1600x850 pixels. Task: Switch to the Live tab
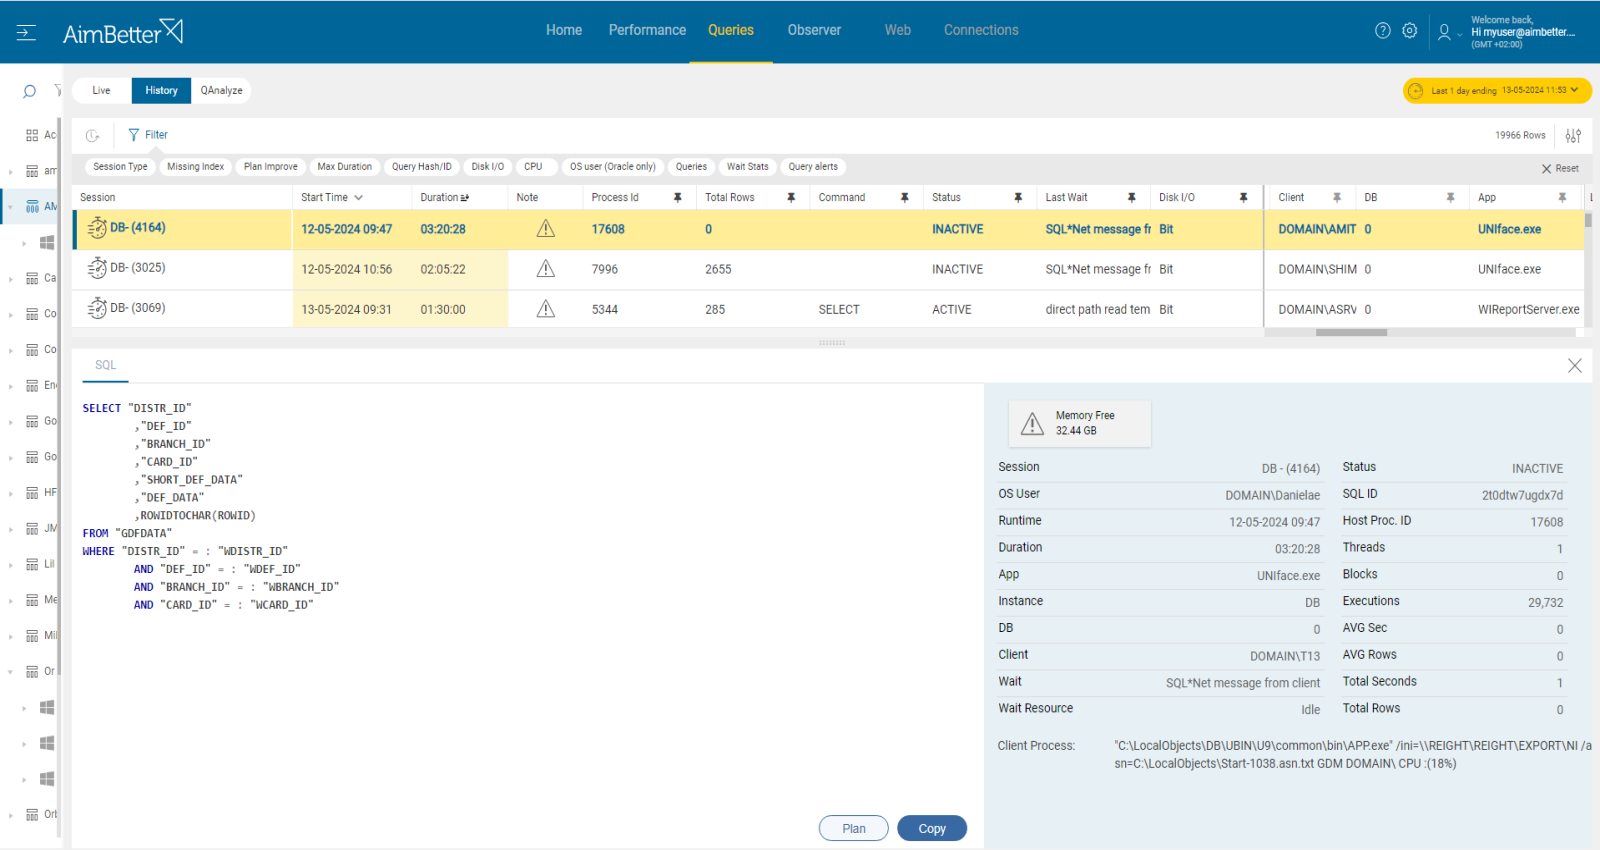102,91
